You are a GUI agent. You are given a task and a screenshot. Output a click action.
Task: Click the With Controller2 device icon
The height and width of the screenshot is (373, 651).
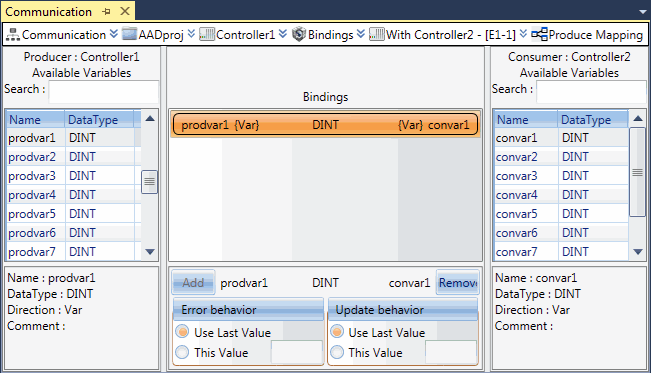[x=377, y=34]
